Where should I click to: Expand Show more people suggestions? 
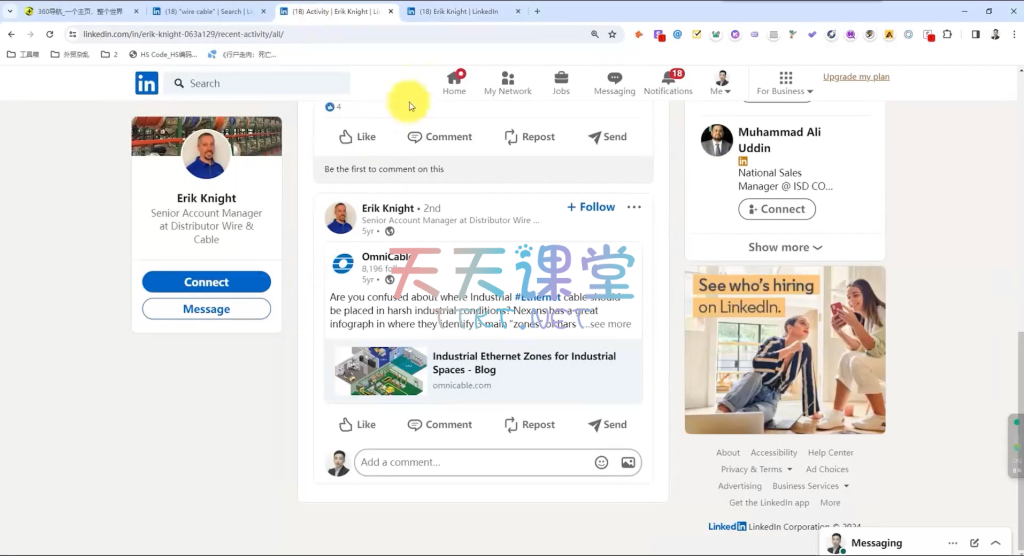tap(785, 247)
